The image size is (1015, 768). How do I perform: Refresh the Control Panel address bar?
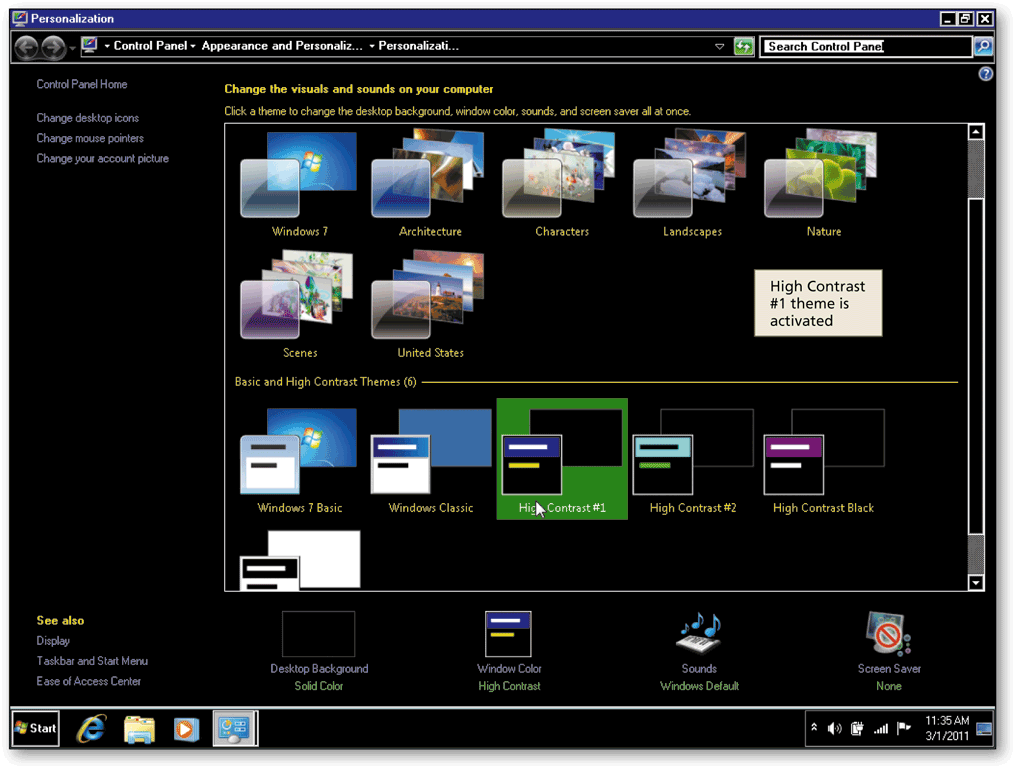[743, 46]
